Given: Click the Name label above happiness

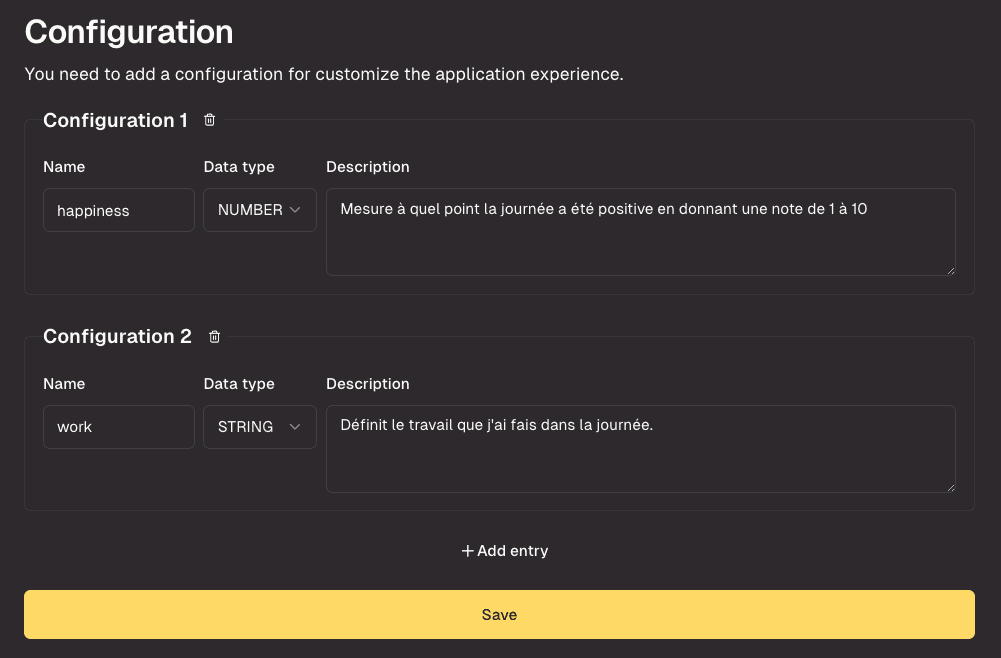Looking at the screenshot, I should point(64,167).
